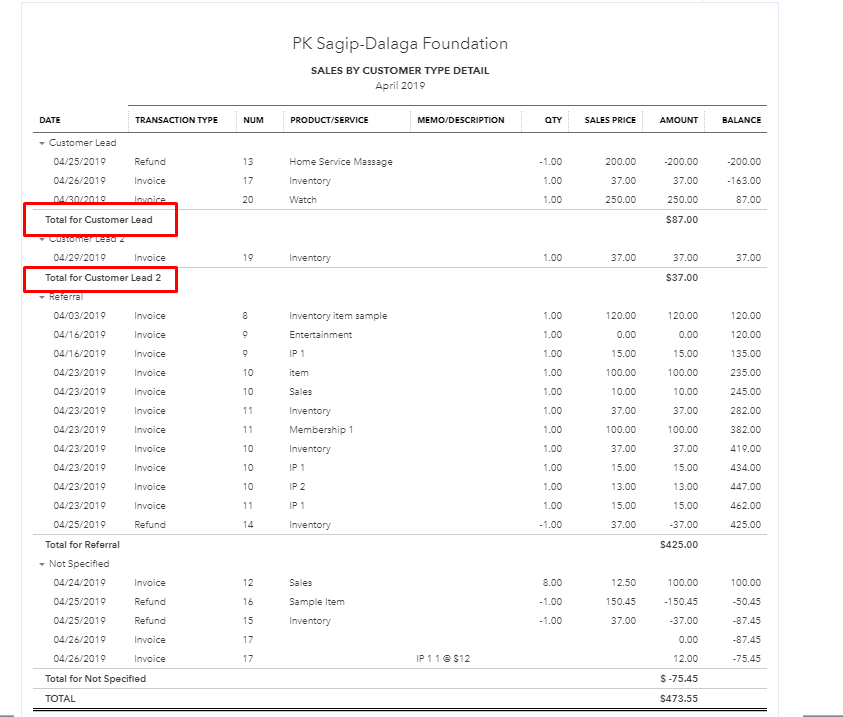The width and height of the screenshot is (843, 717).
Task: Open the Entertainment invoice row
Action: pyautogui.click(x=400, y=335)
